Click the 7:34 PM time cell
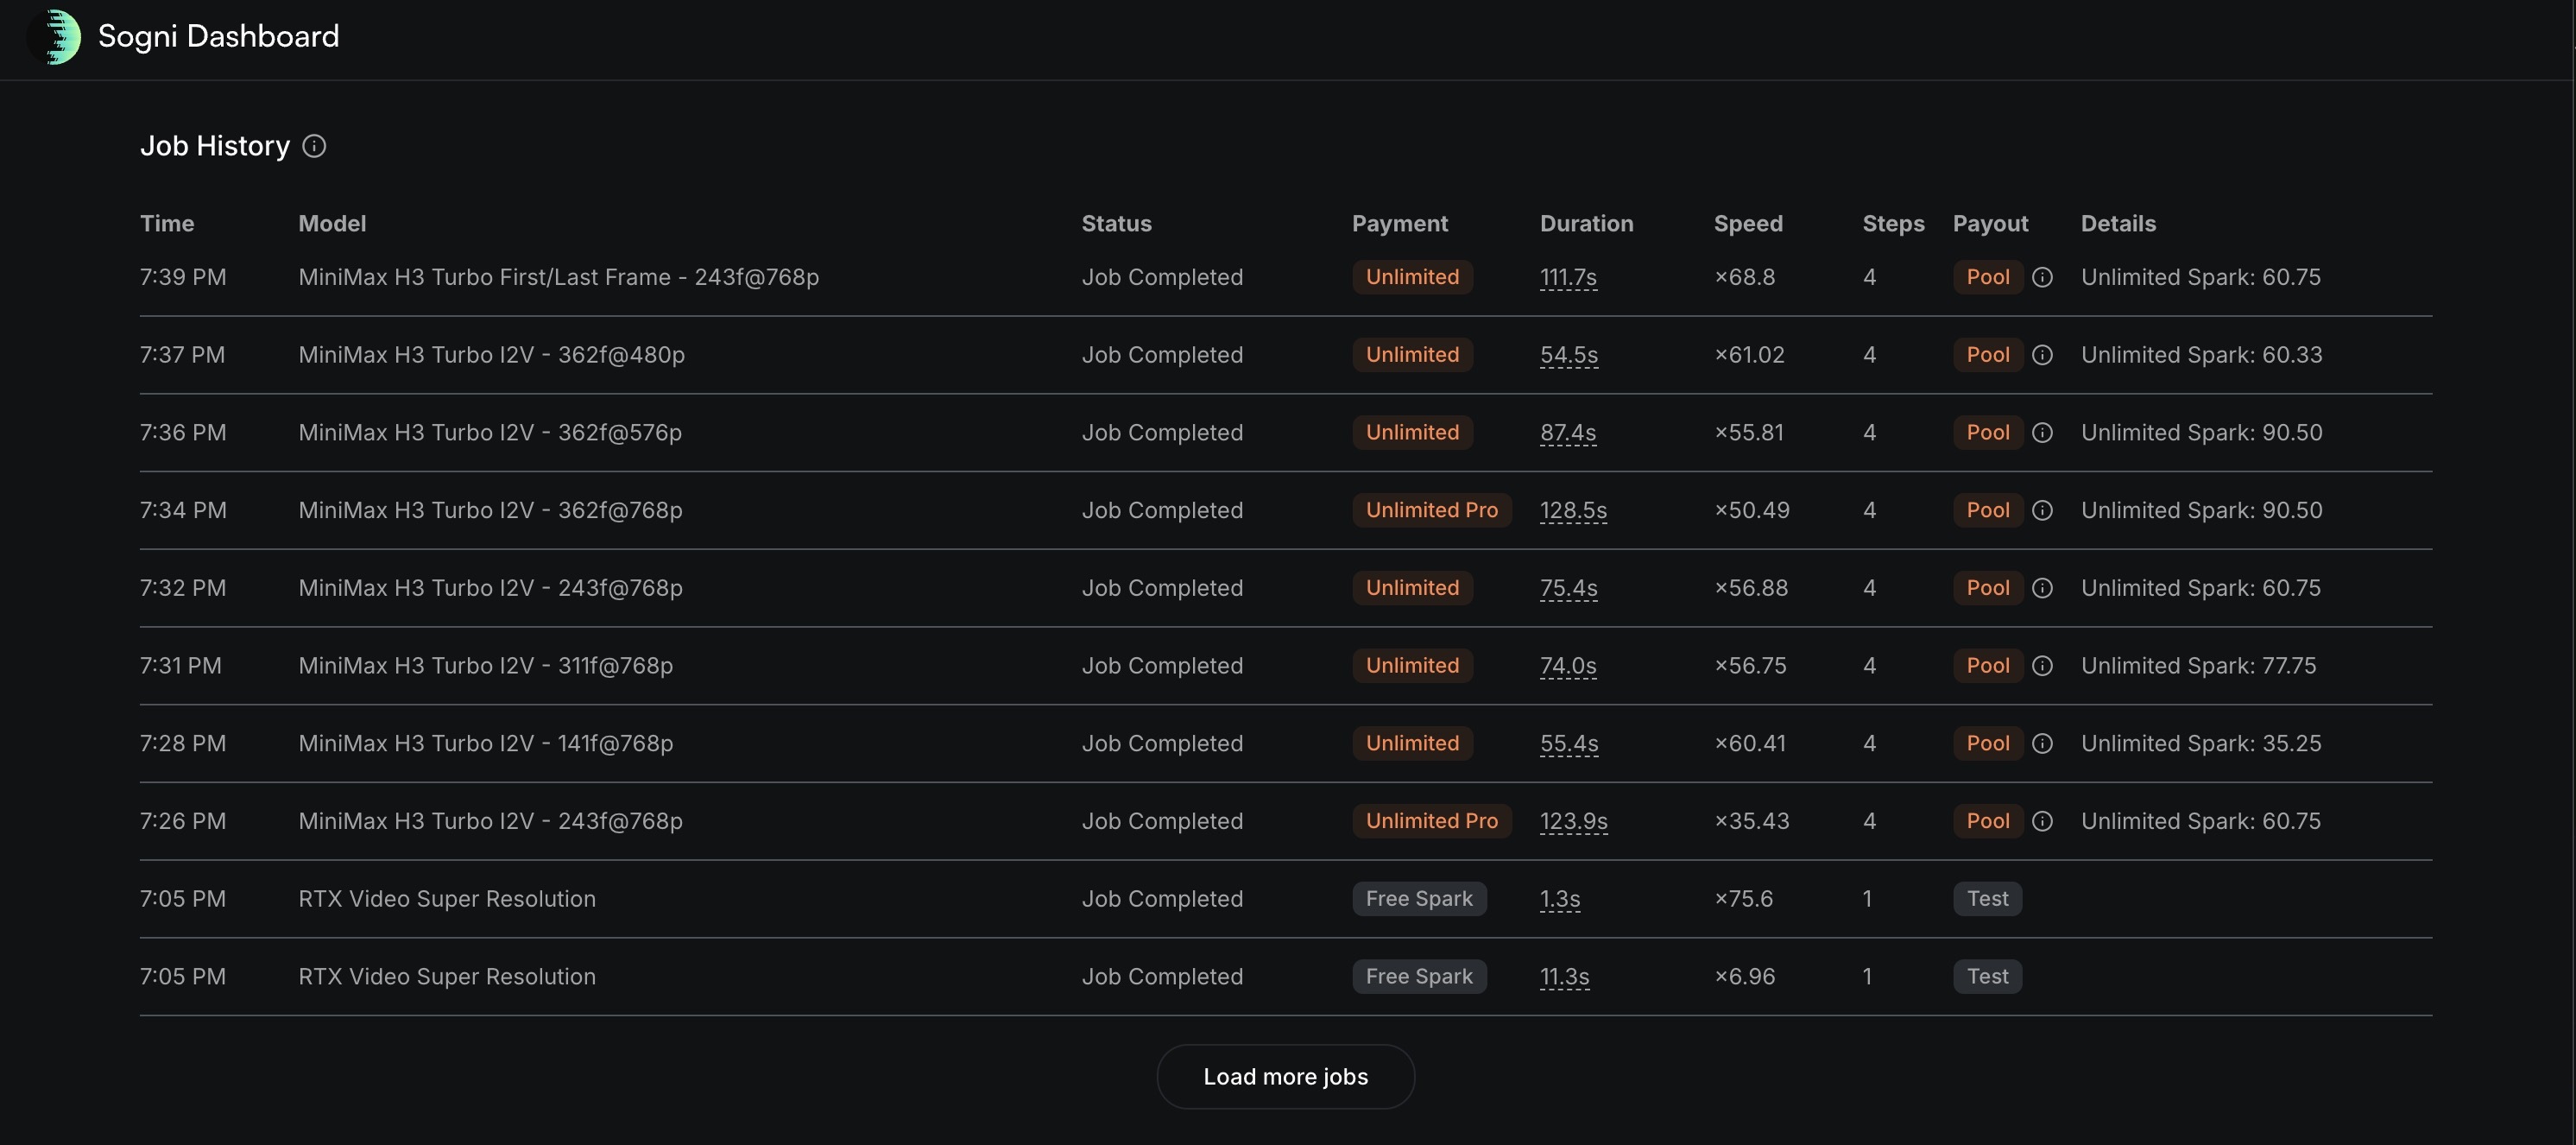2576x1145 pixels. coord(183,510)
